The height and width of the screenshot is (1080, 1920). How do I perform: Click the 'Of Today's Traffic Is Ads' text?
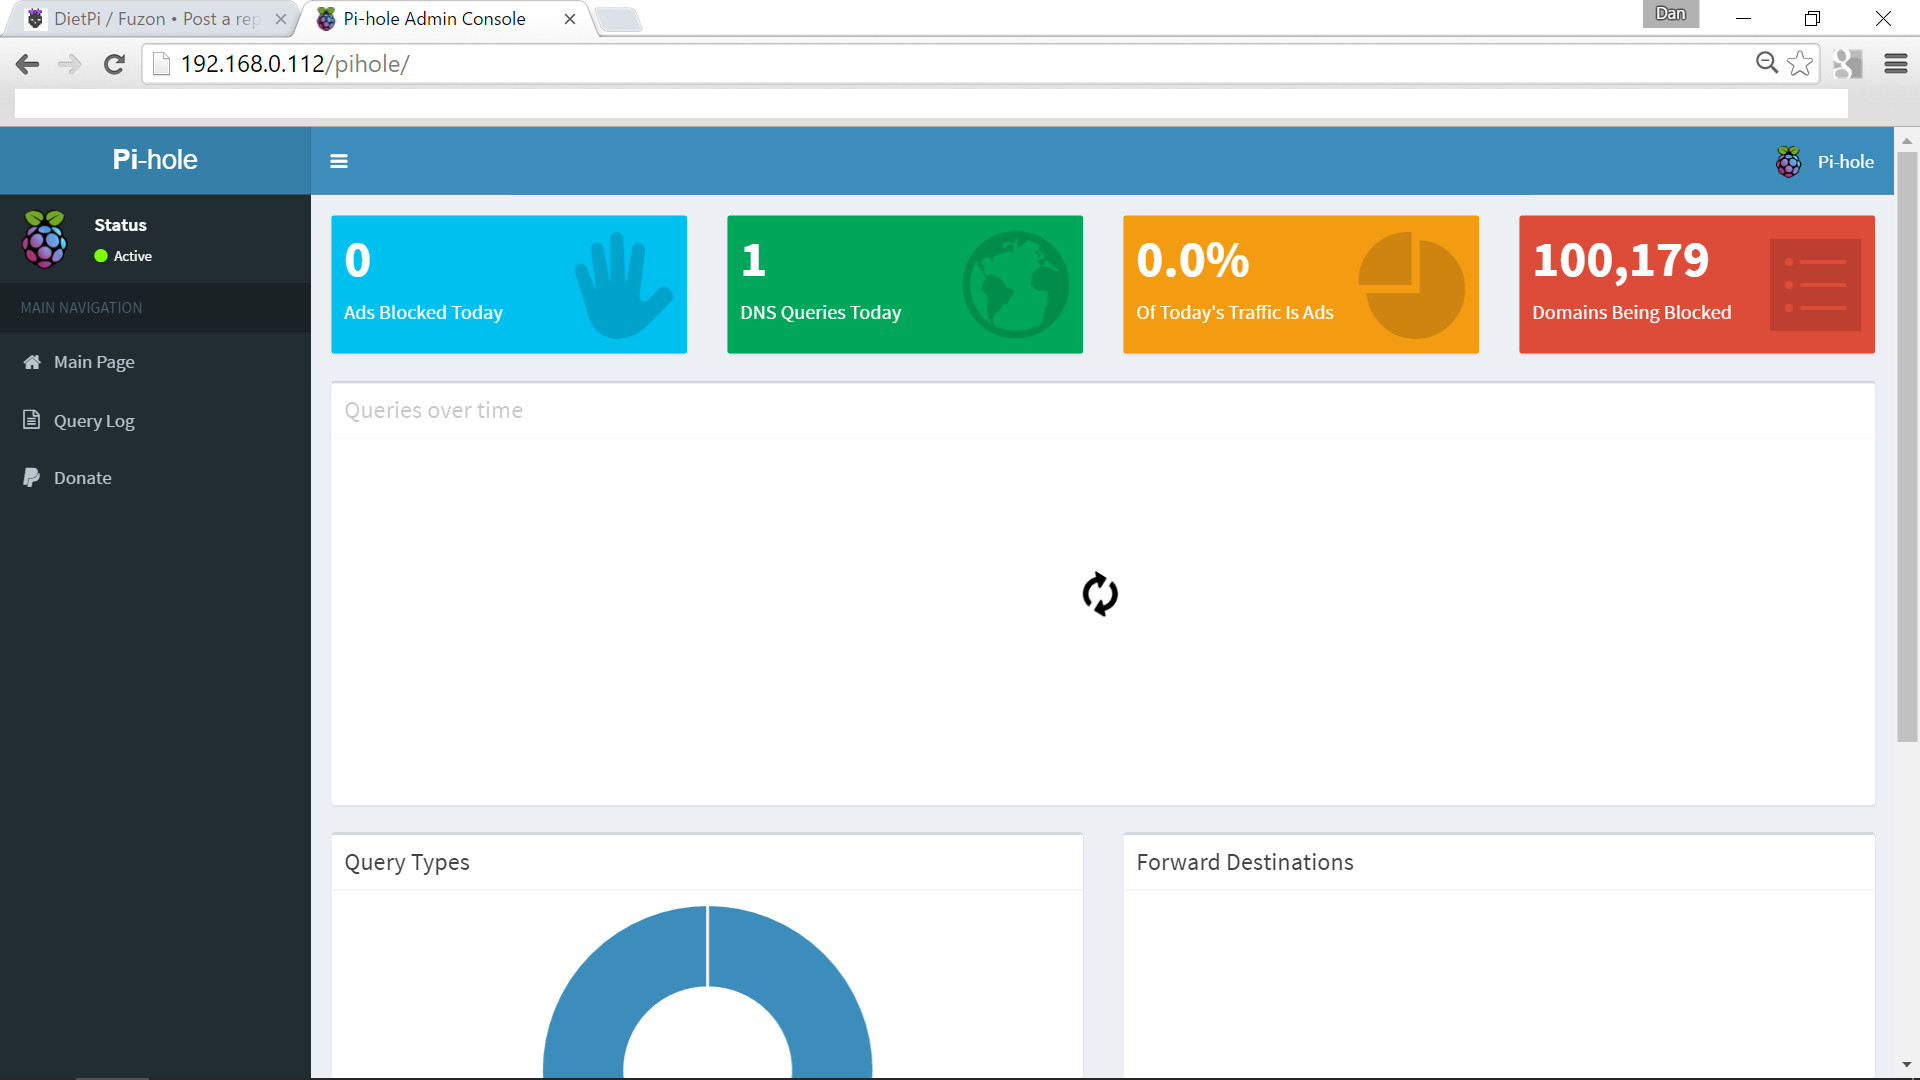click(1235, 313)
